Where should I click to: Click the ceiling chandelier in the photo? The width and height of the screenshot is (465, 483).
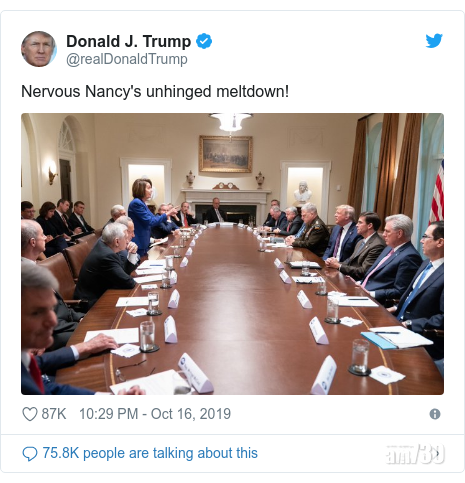[x=231, y=122]
